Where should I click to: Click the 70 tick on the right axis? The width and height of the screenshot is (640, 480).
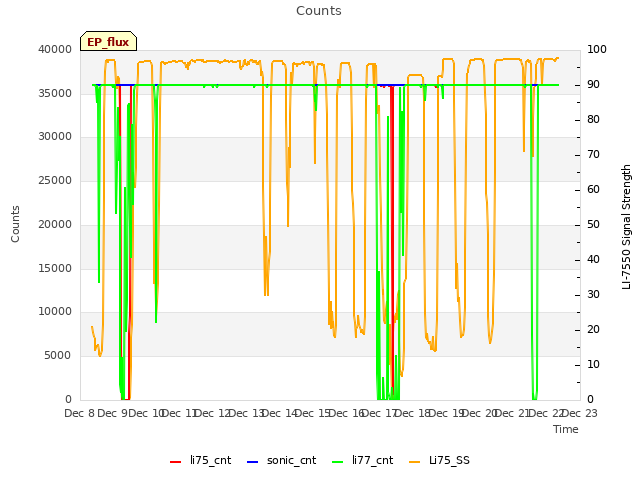(593, 155)
